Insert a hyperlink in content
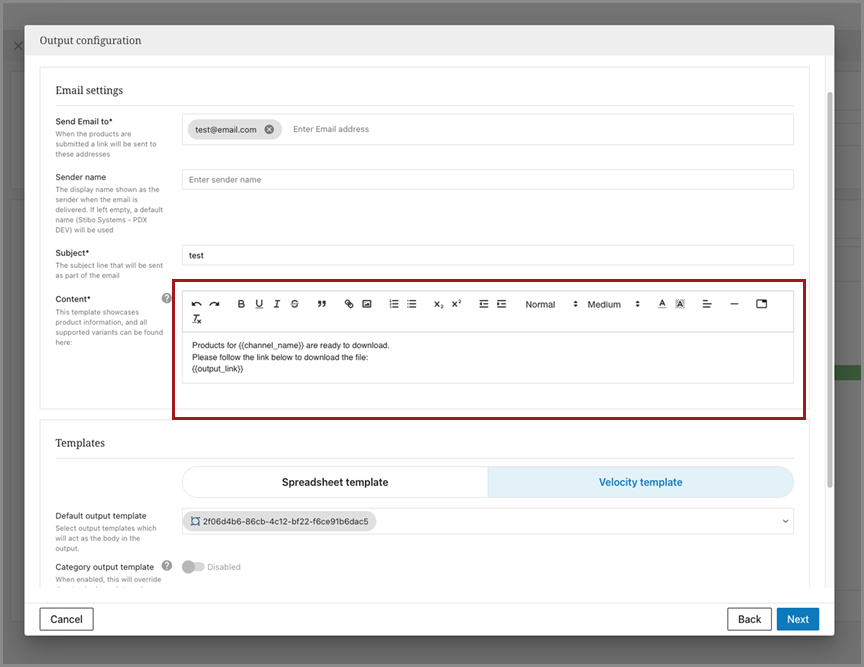This screenshot has height=667, width=864. [x=349, y=304]
